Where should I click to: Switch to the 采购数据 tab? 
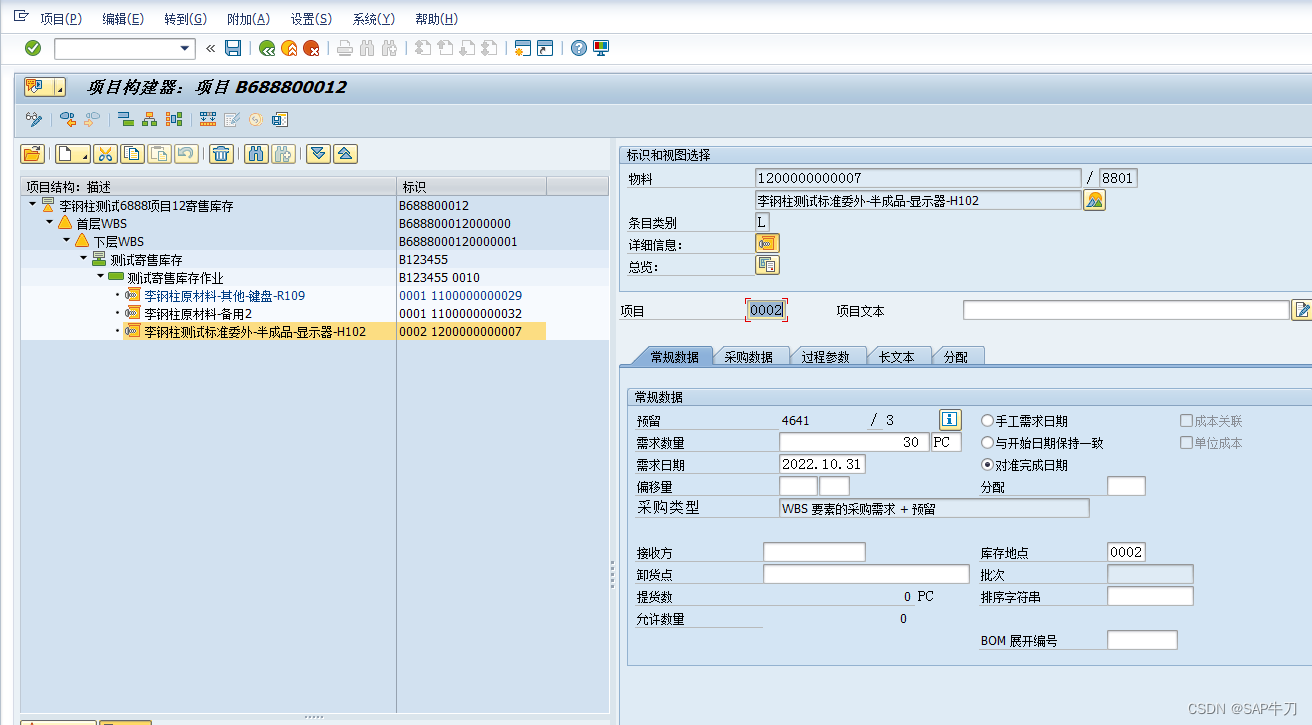click(748, 357)
